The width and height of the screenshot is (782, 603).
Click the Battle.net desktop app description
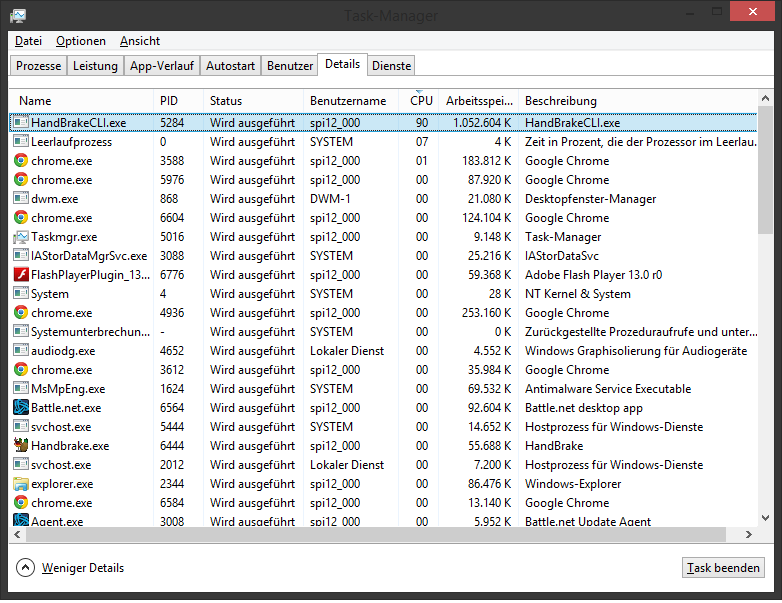click(x=584, y=408)
